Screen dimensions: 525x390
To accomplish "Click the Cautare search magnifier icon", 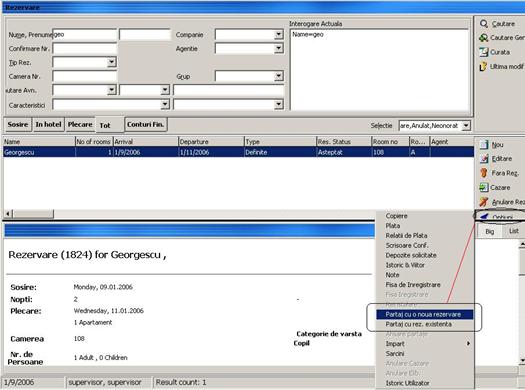I will click(x=484, y=24).
